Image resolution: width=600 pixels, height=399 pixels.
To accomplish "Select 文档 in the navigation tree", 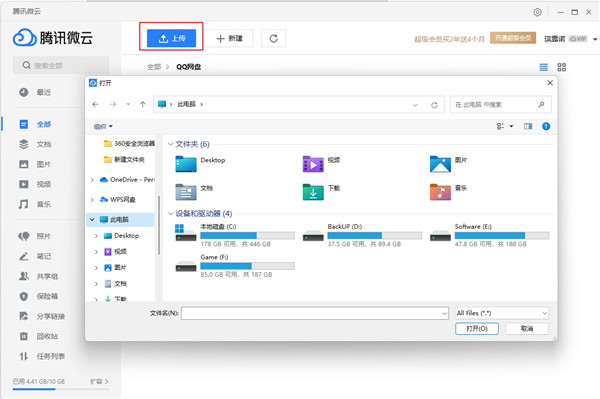I will click(115, 283).
